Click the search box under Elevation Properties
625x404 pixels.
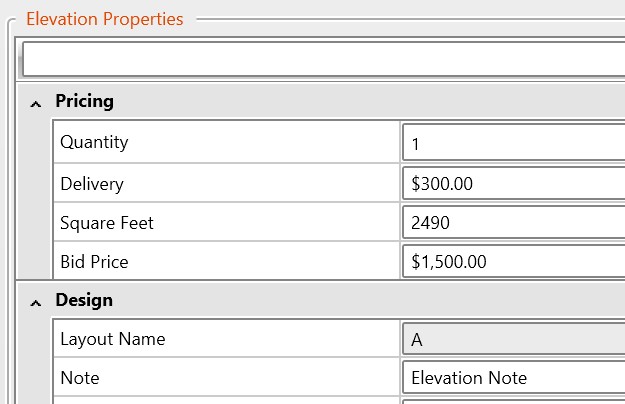tap(322, 59)
